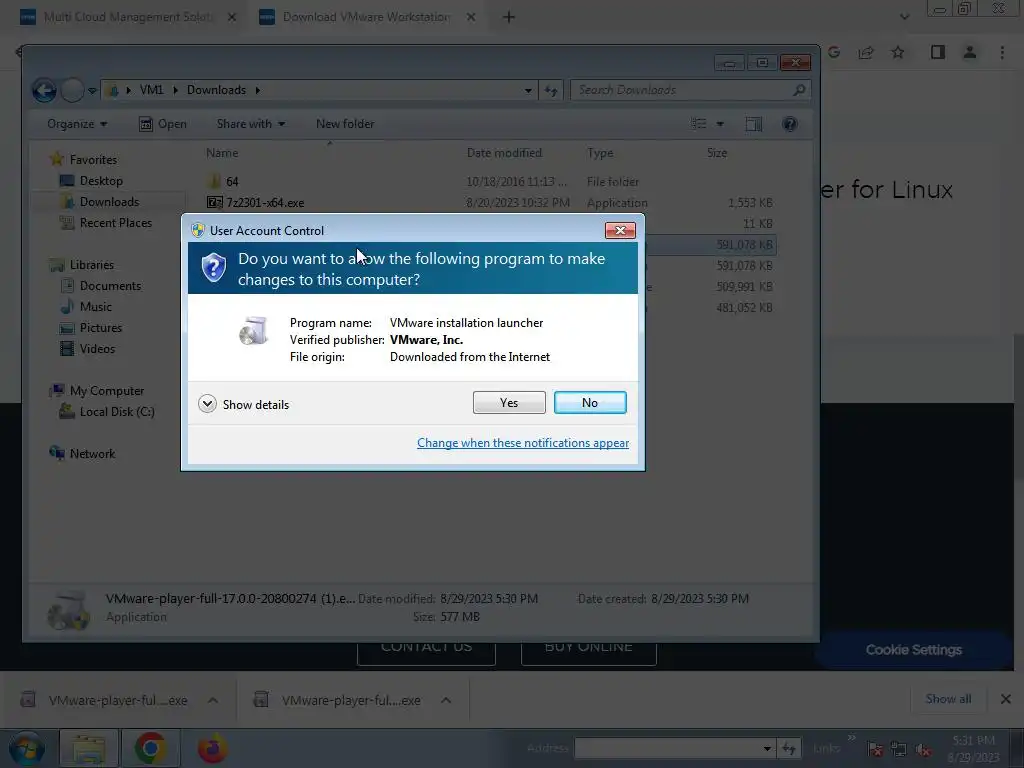Click Open in Explorer toolbar
The image size is (1024, 768).
(163, 124)
